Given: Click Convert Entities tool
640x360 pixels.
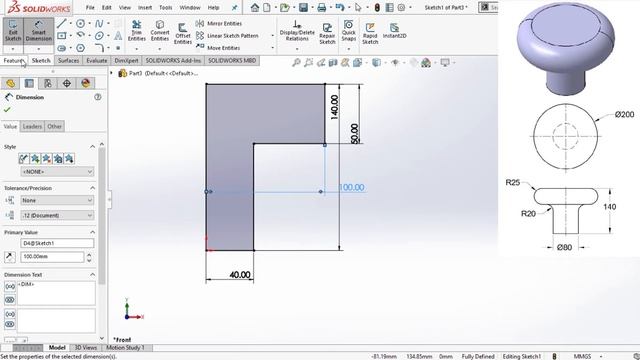Looking at the screenshot, I should (160, 31).
